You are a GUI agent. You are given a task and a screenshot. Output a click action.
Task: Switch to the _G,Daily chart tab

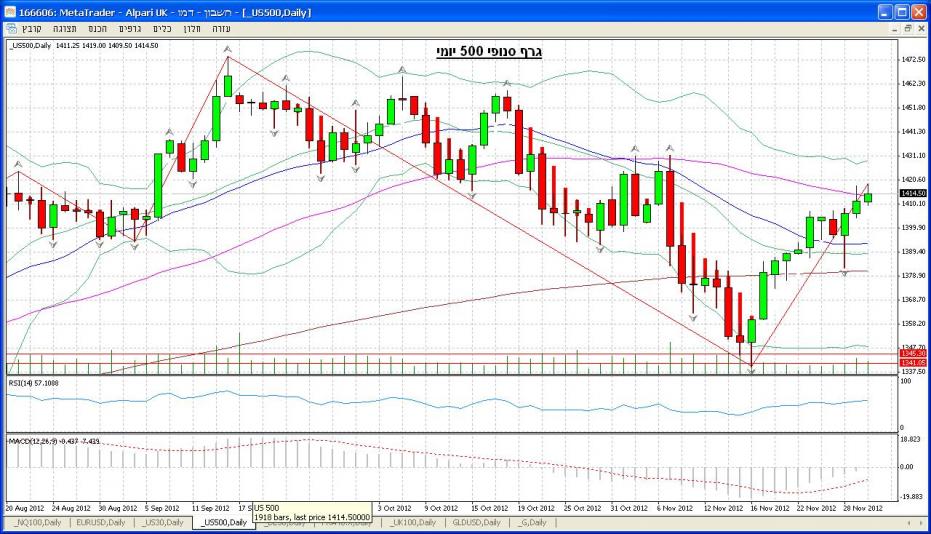pyautogui.click(x=528, y=522)
